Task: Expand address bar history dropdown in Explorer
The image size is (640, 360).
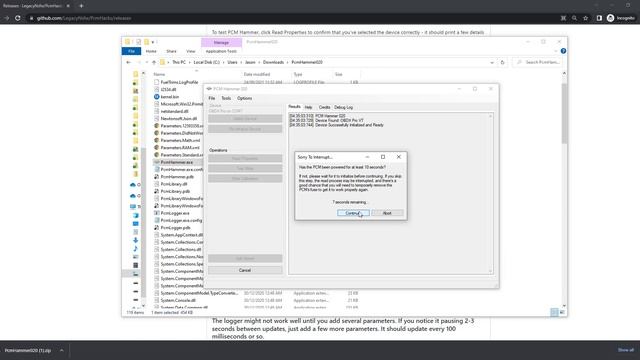Action: 492,62
